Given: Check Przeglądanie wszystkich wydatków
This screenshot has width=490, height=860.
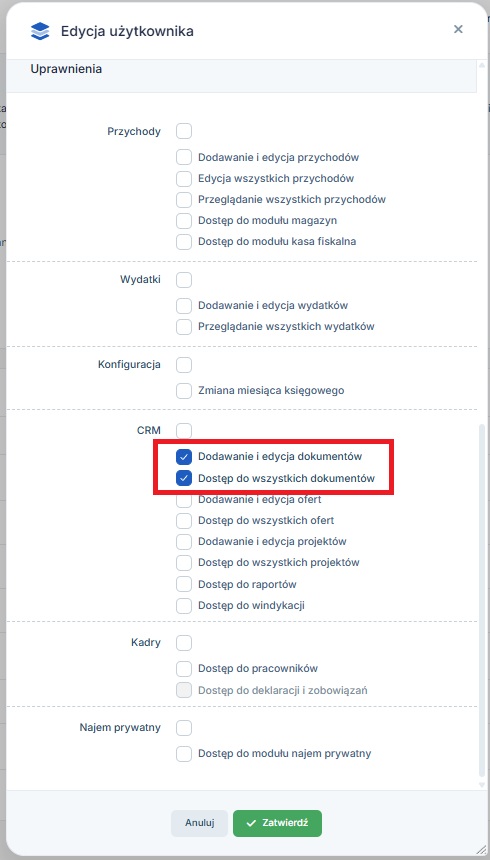Looking at the screenshot, I should click(184, 326).
